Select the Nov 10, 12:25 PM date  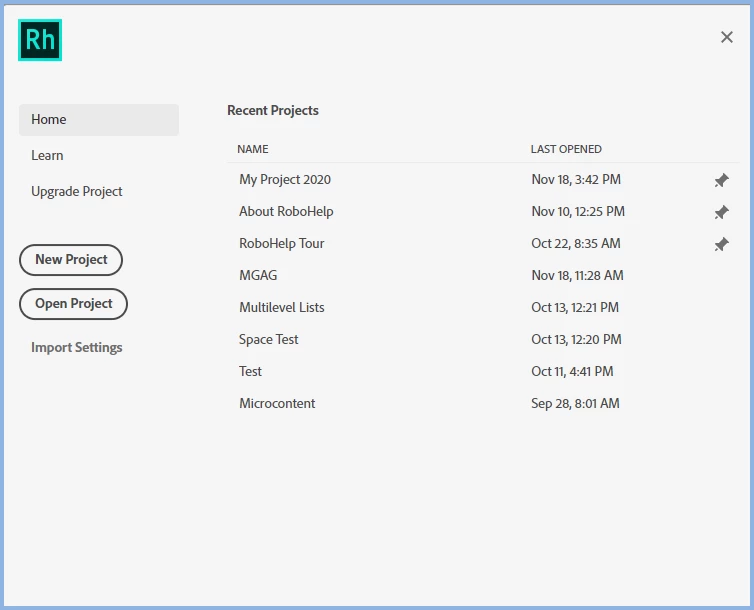[x=578, y=212]
